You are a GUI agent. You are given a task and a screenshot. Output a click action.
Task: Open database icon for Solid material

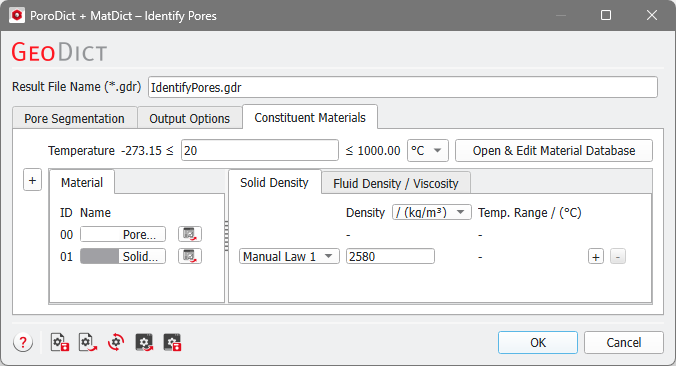(x=190, y=257)
